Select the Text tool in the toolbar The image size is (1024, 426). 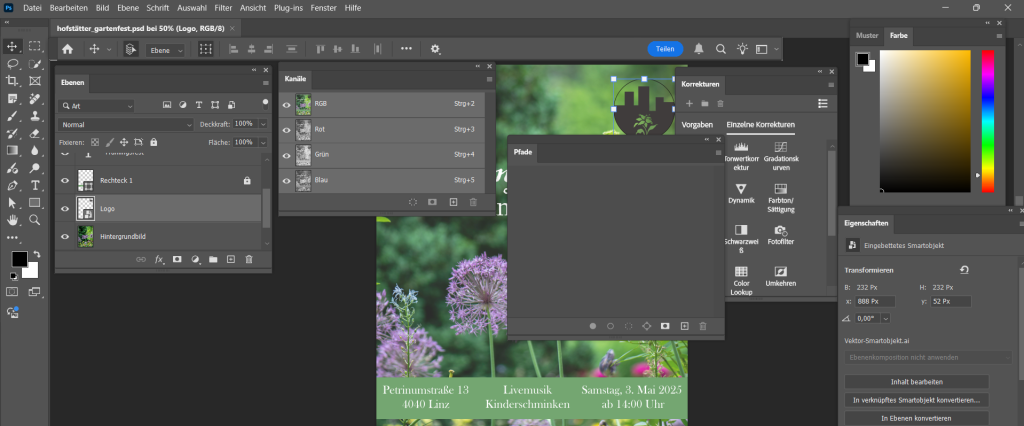(x=35, y=185)
